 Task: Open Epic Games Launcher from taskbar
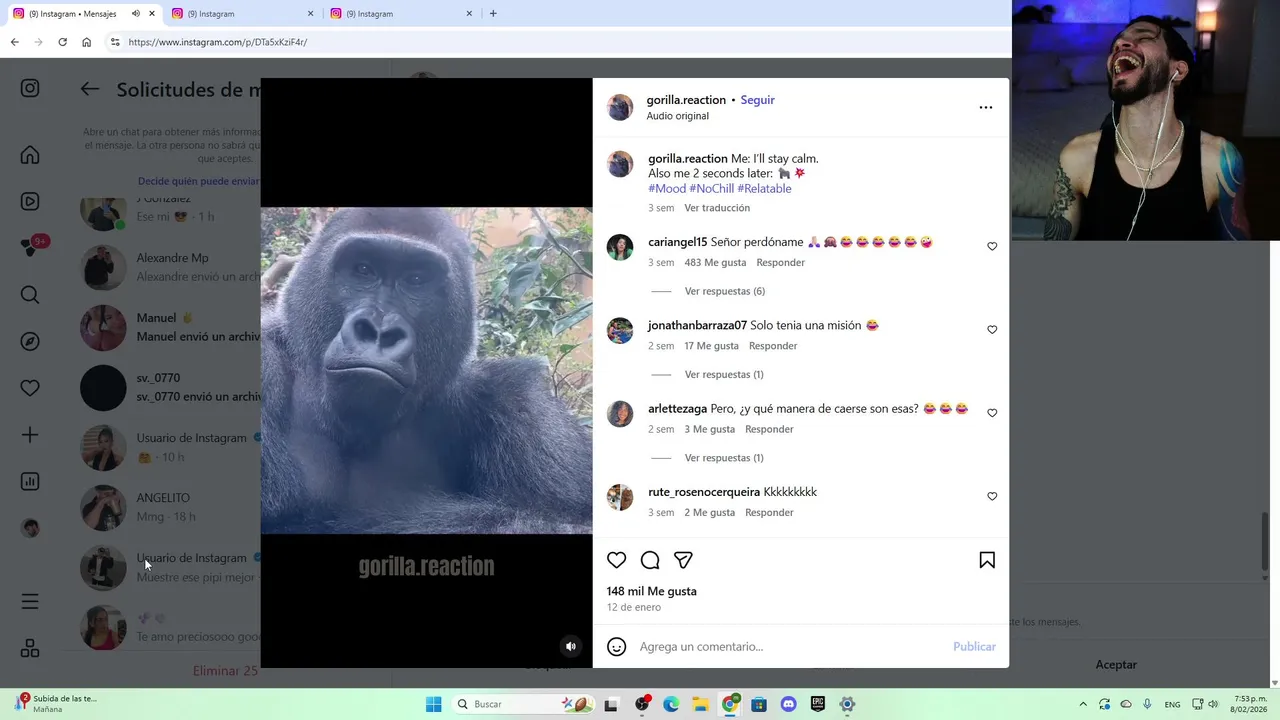[817, 704]
